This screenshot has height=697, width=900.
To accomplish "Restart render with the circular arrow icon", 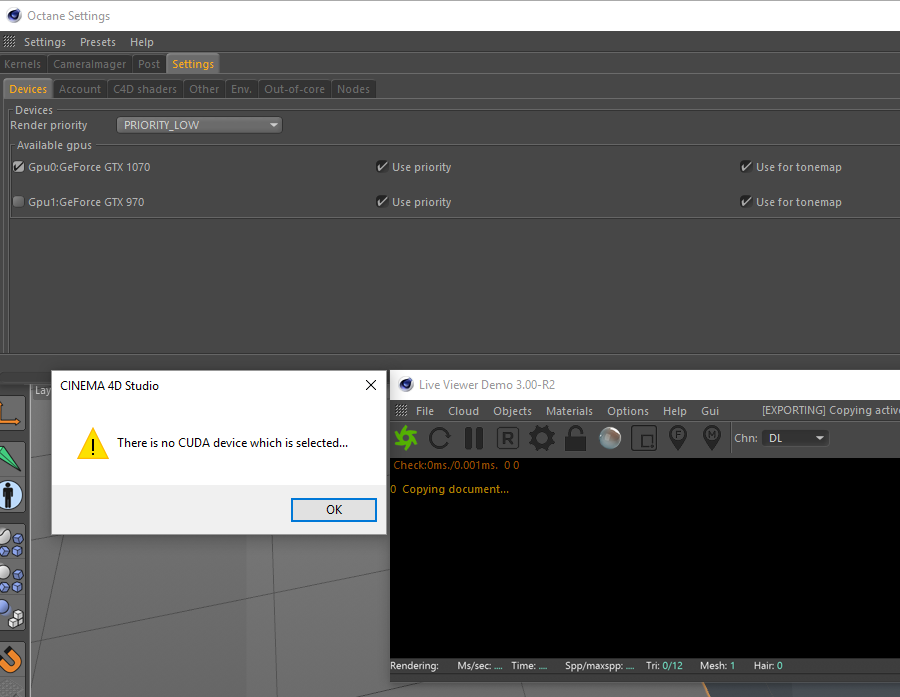I will (x=440, y=438).
